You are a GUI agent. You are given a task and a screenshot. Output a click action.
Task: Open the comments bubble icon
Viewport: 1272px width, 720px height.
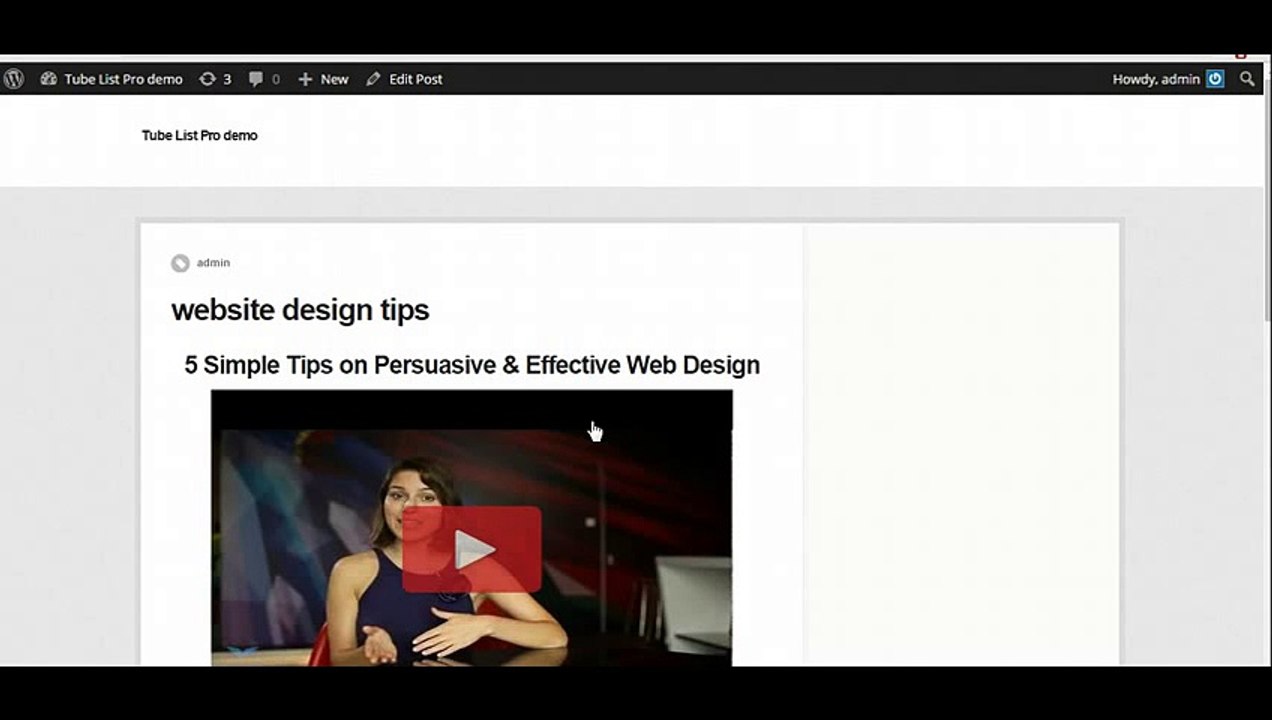[x=256, y=79]
